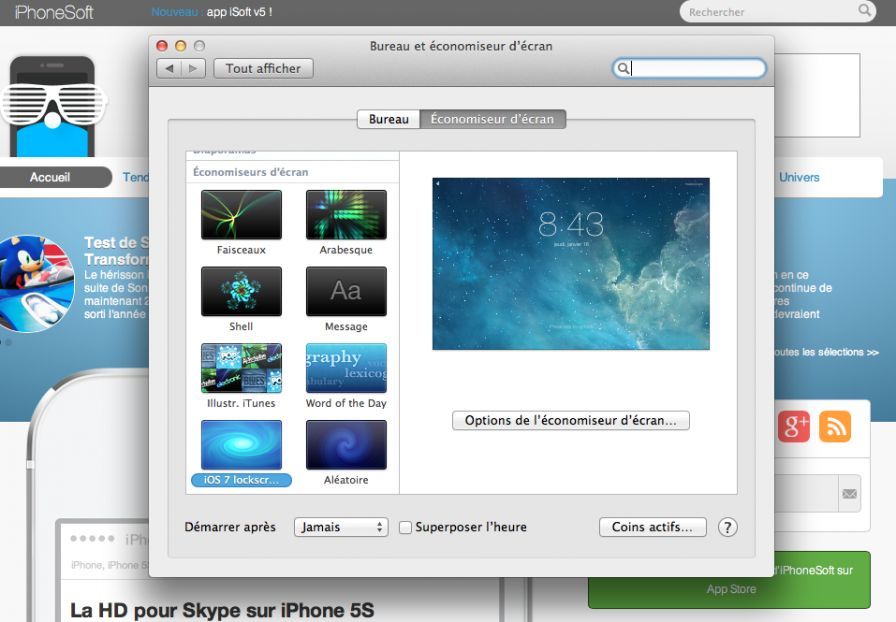Viewport: 896px width, 622px height.
Task: Click the Rechercher search field
Action: 780,11
